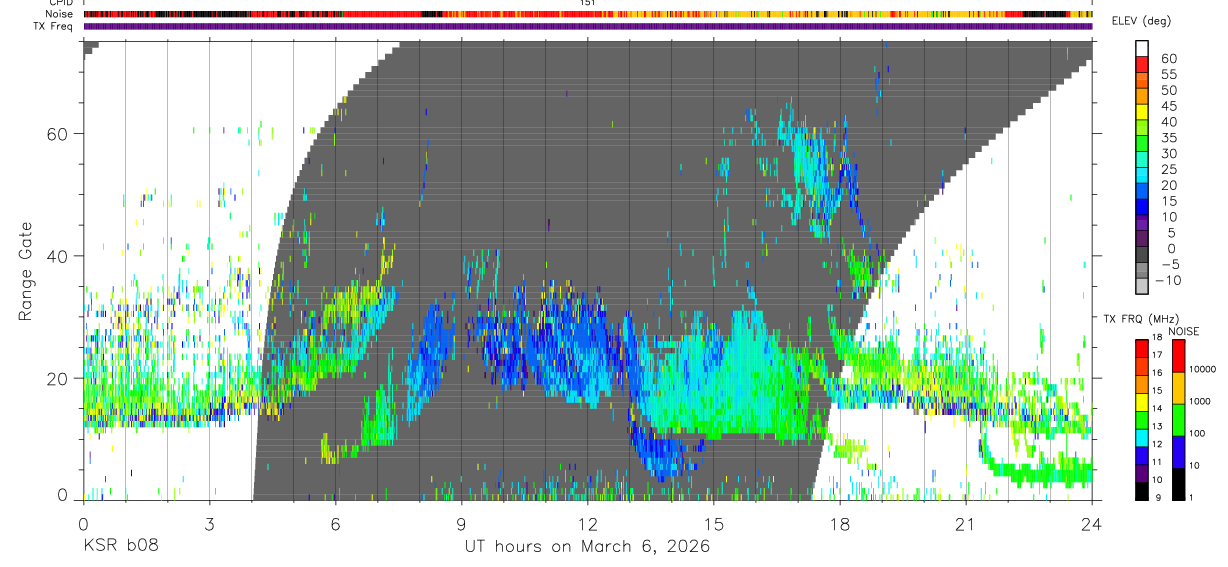
Task: Click the 'NOISE' legend title
Action: click(x=1185, y=331)
